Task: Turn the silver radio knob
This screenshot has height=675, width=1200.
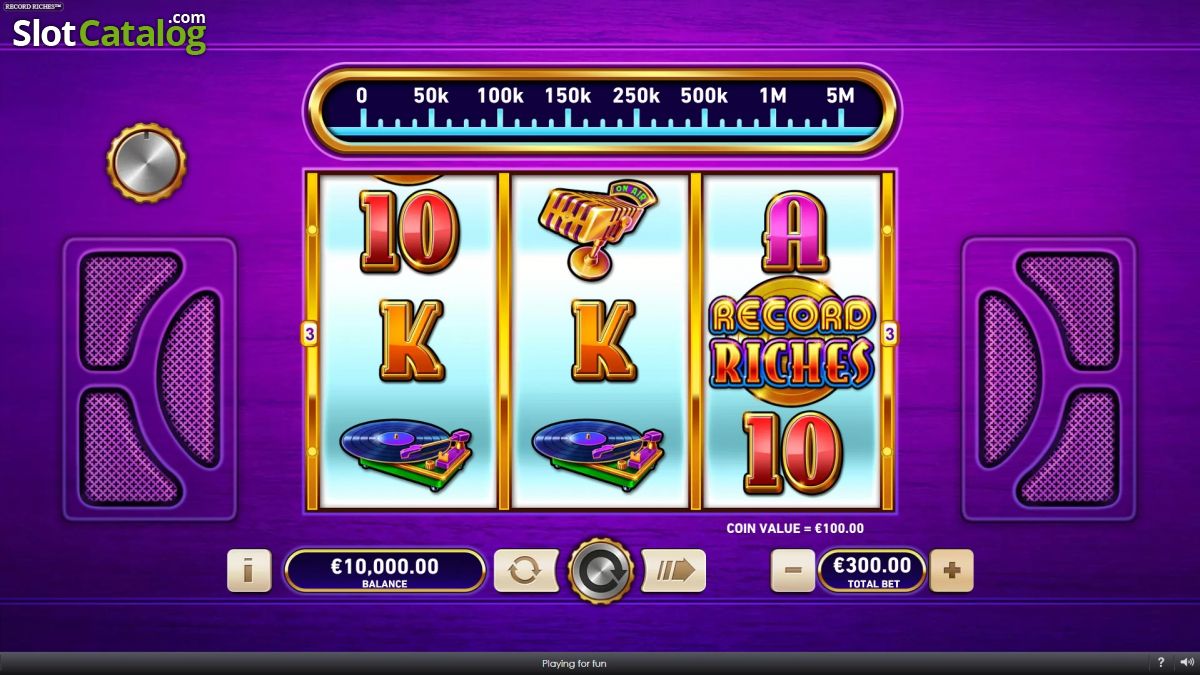Action: pyautogui.click(x=147, y=163)
